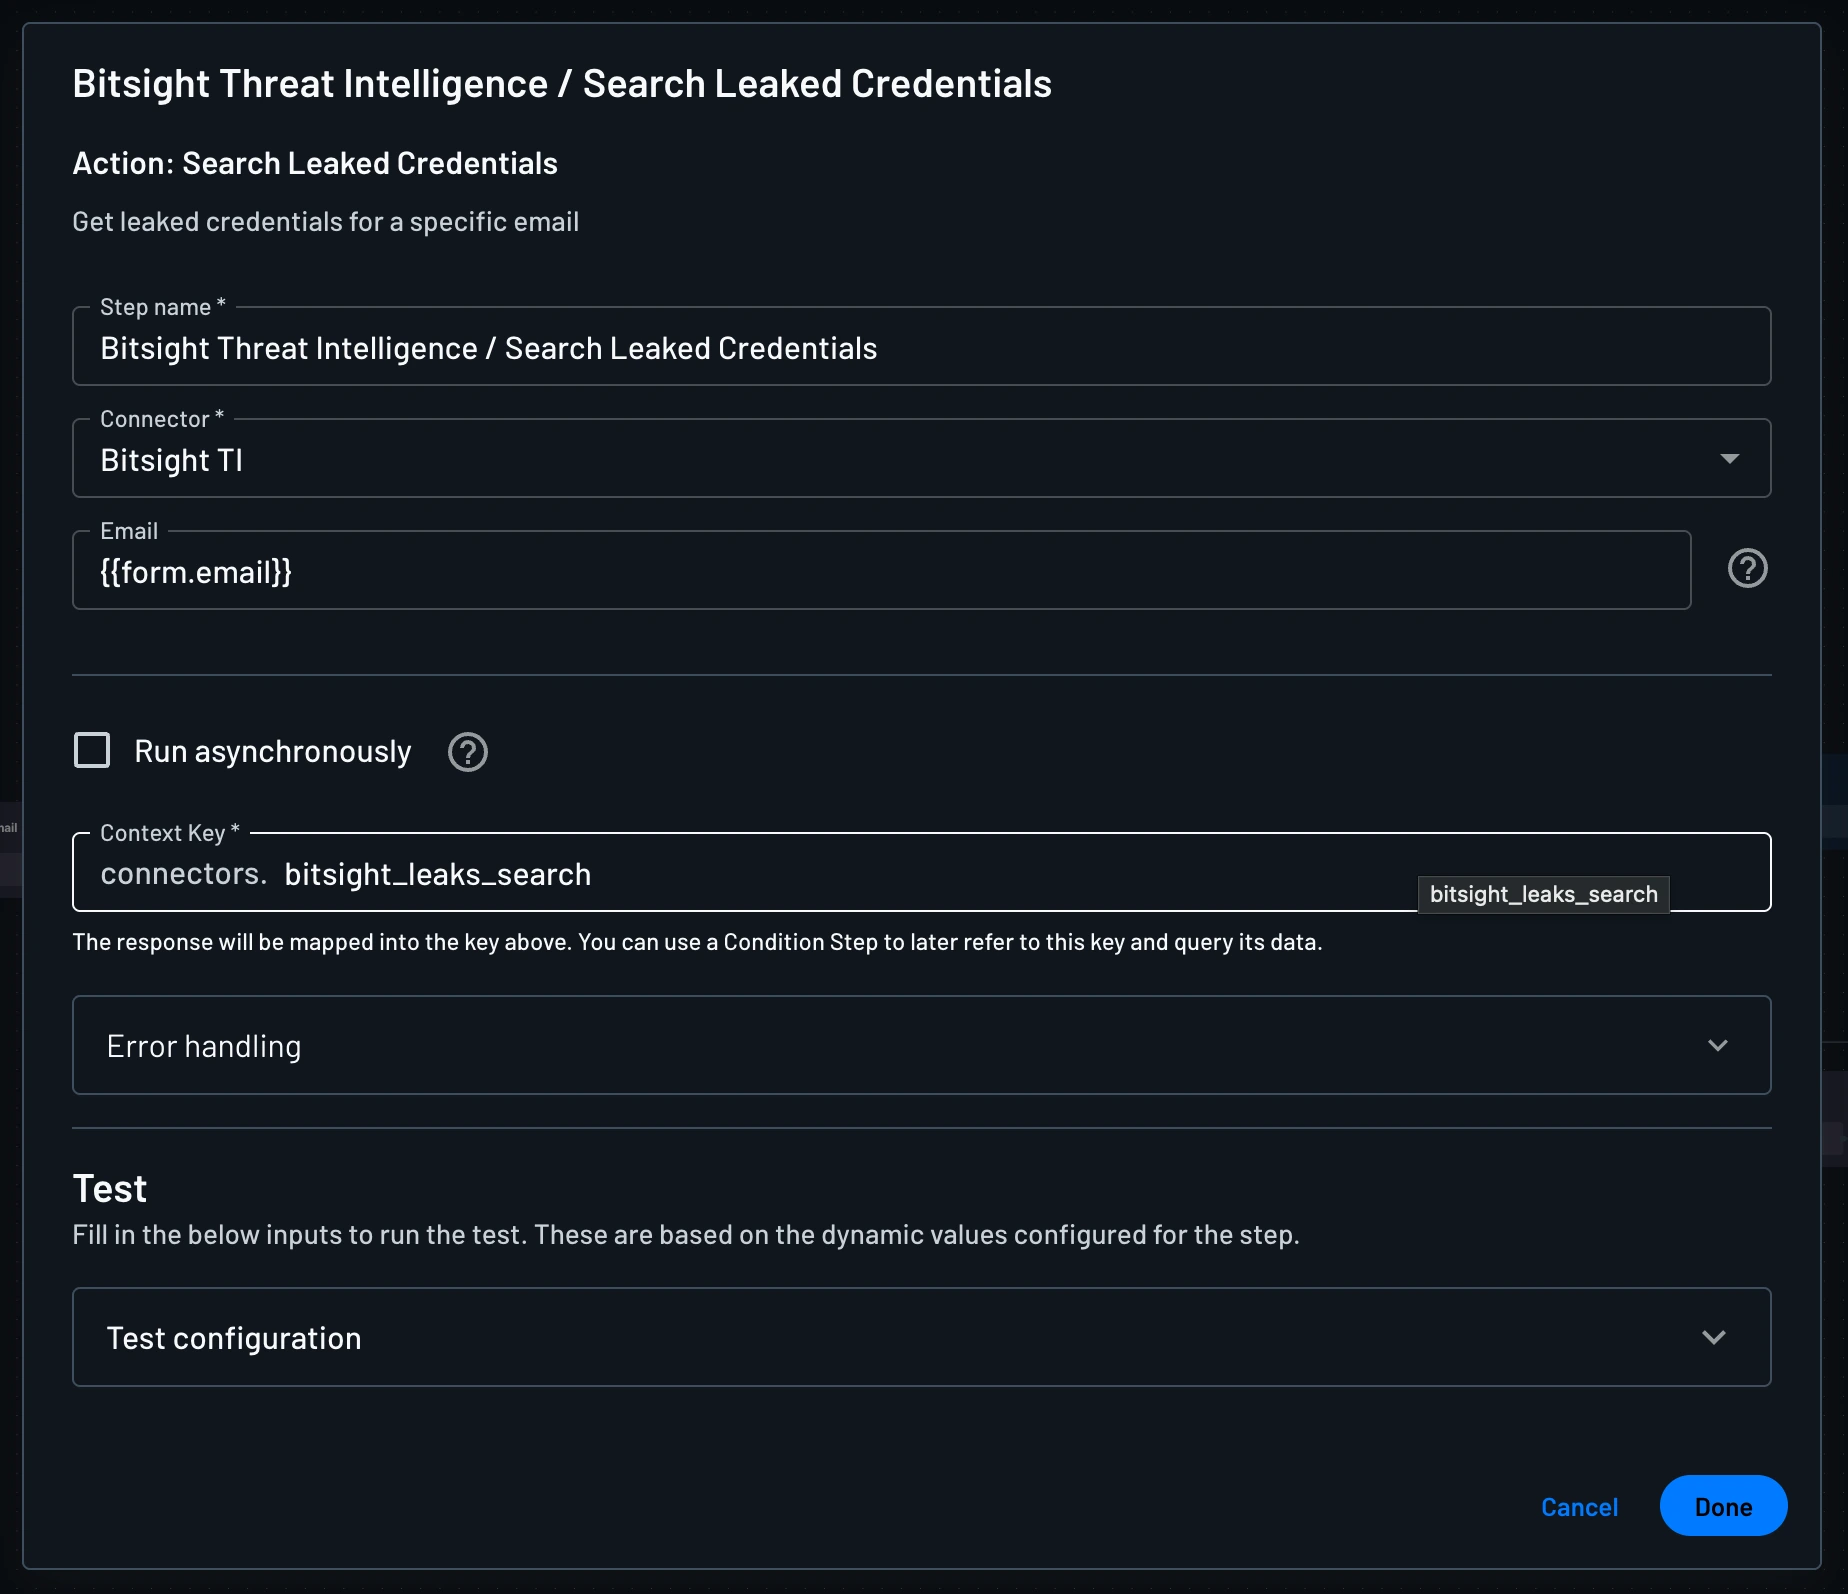Show help for Run asynchronously
1848x1594 pixels.
coord(467,752)
